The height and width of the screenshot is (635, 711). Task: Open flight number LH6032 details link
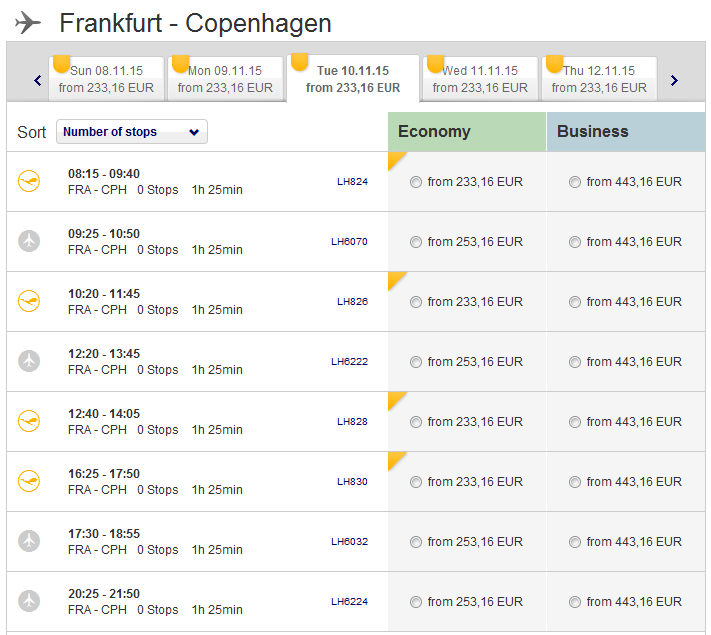click(x=349, y=541)
